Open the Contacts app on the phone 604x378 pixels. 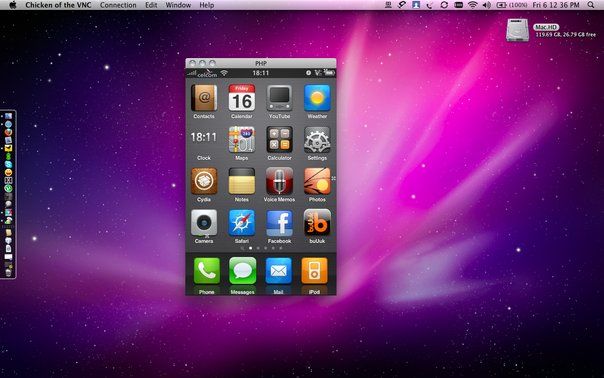(x=204, y=98)
